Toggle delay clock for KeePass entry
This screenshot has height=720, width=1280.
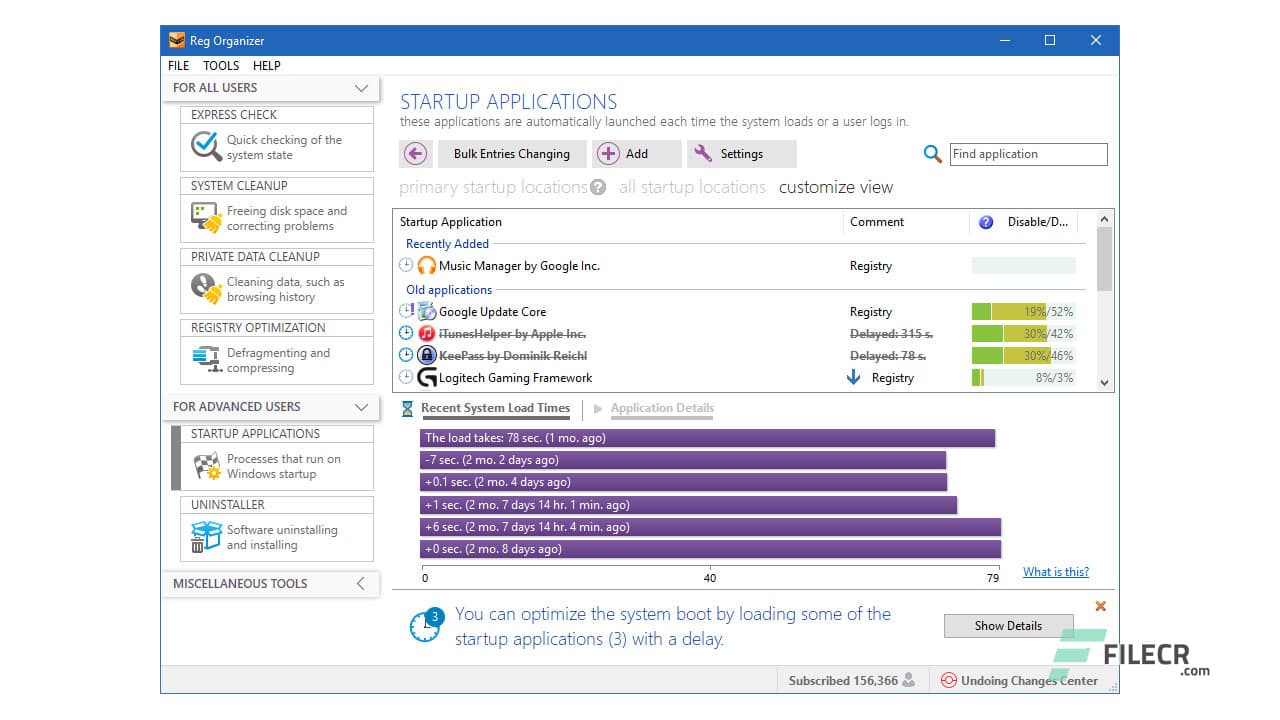(x=406, y=356)
